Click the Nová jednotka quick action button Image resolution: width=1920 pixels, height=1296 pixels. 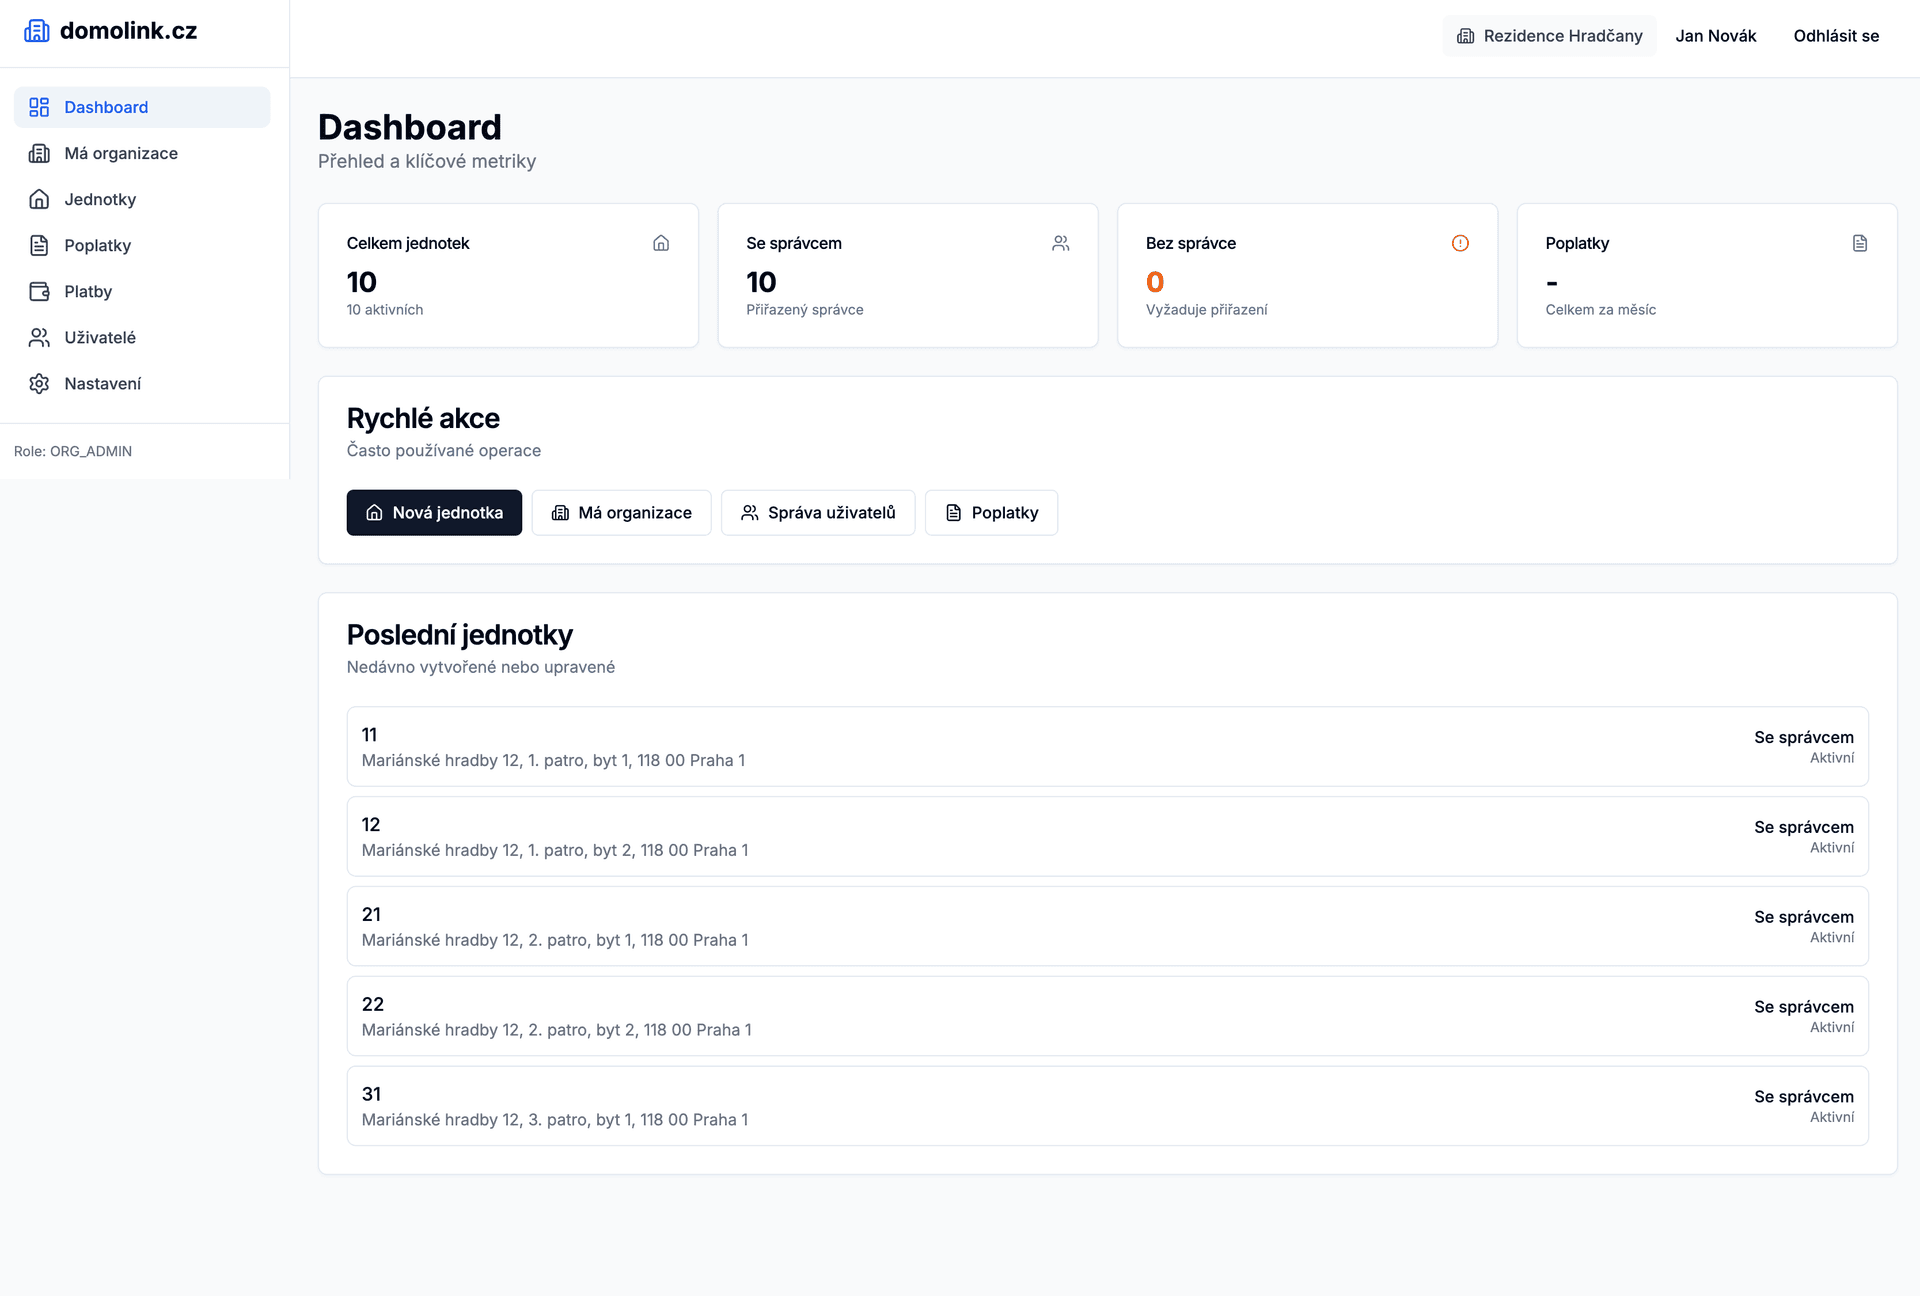tap(434, 512)
